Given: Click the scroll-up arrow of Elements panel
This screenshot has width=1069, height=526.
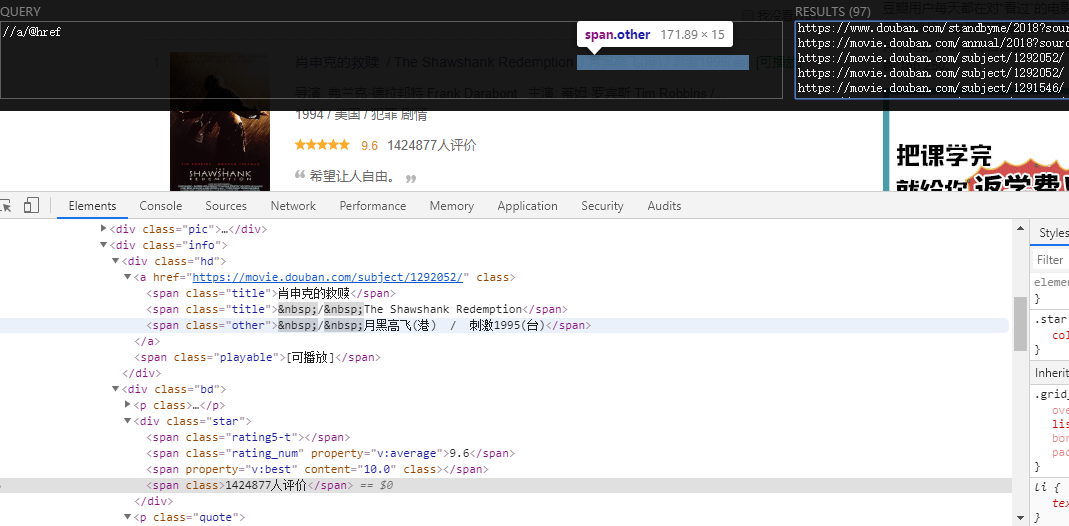Looking at the screenshot, I should pos(1020,229).
